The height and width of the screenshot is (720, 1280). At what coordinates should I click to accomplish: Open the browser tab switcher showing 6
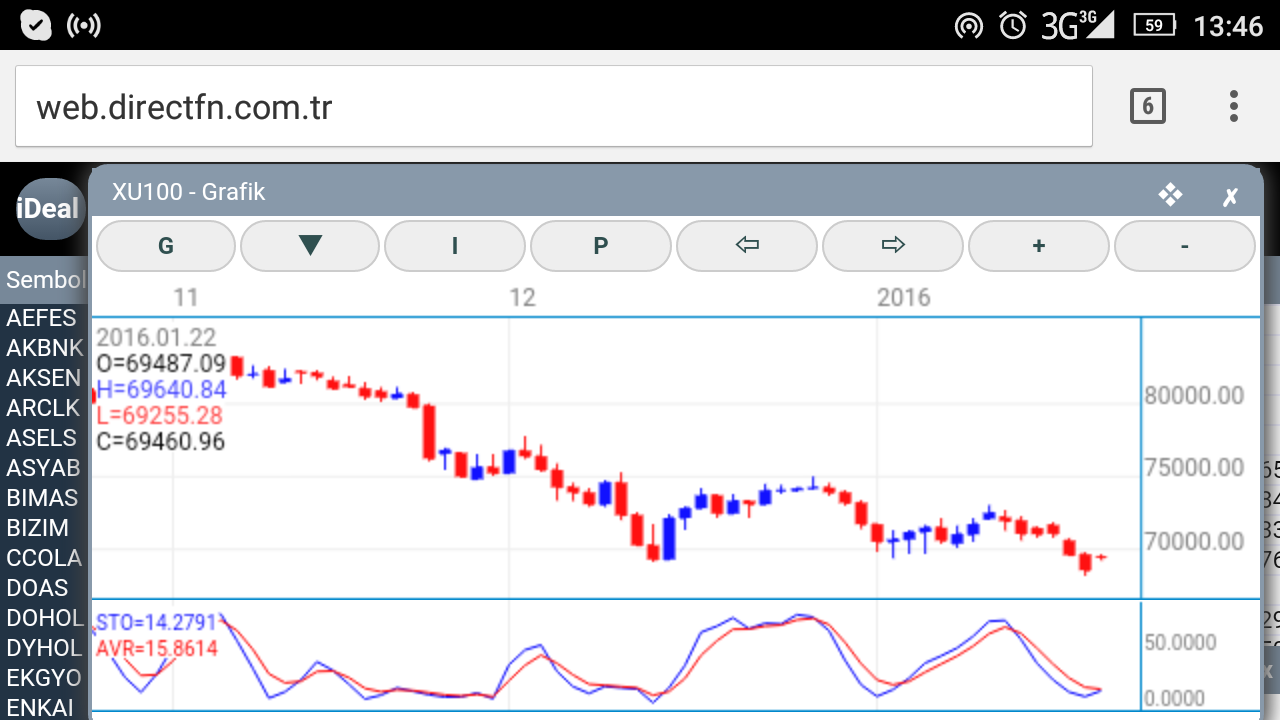click(x=1147, y=106)
